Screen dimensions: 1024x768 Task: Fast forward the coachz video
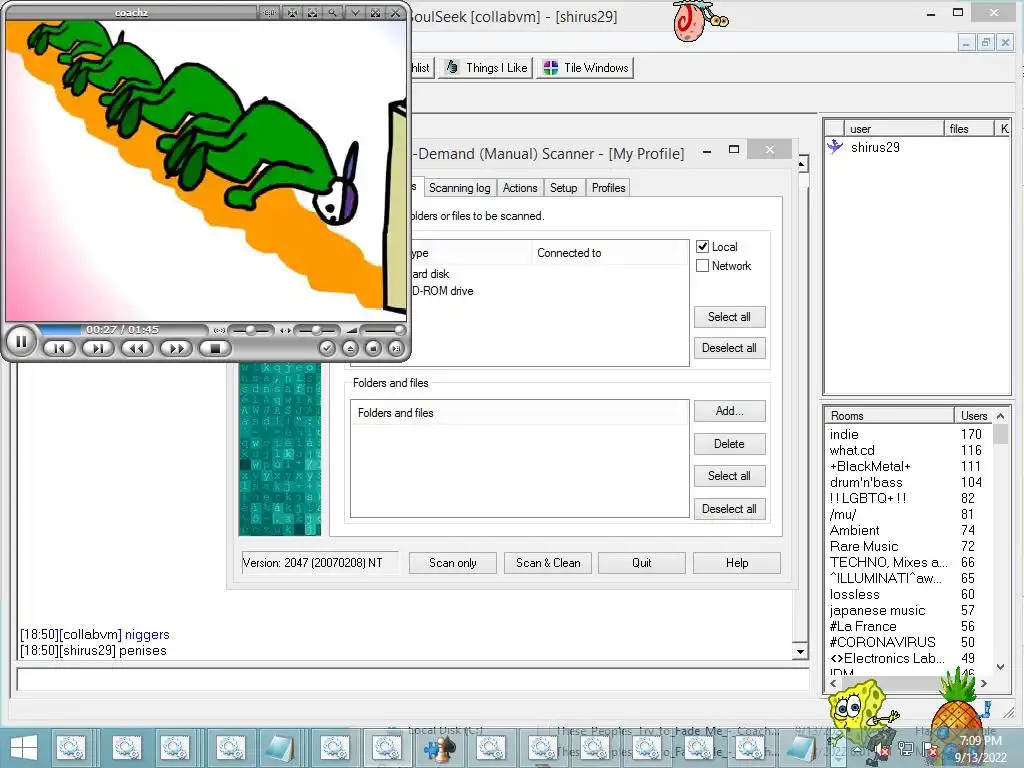coord(176,349)
